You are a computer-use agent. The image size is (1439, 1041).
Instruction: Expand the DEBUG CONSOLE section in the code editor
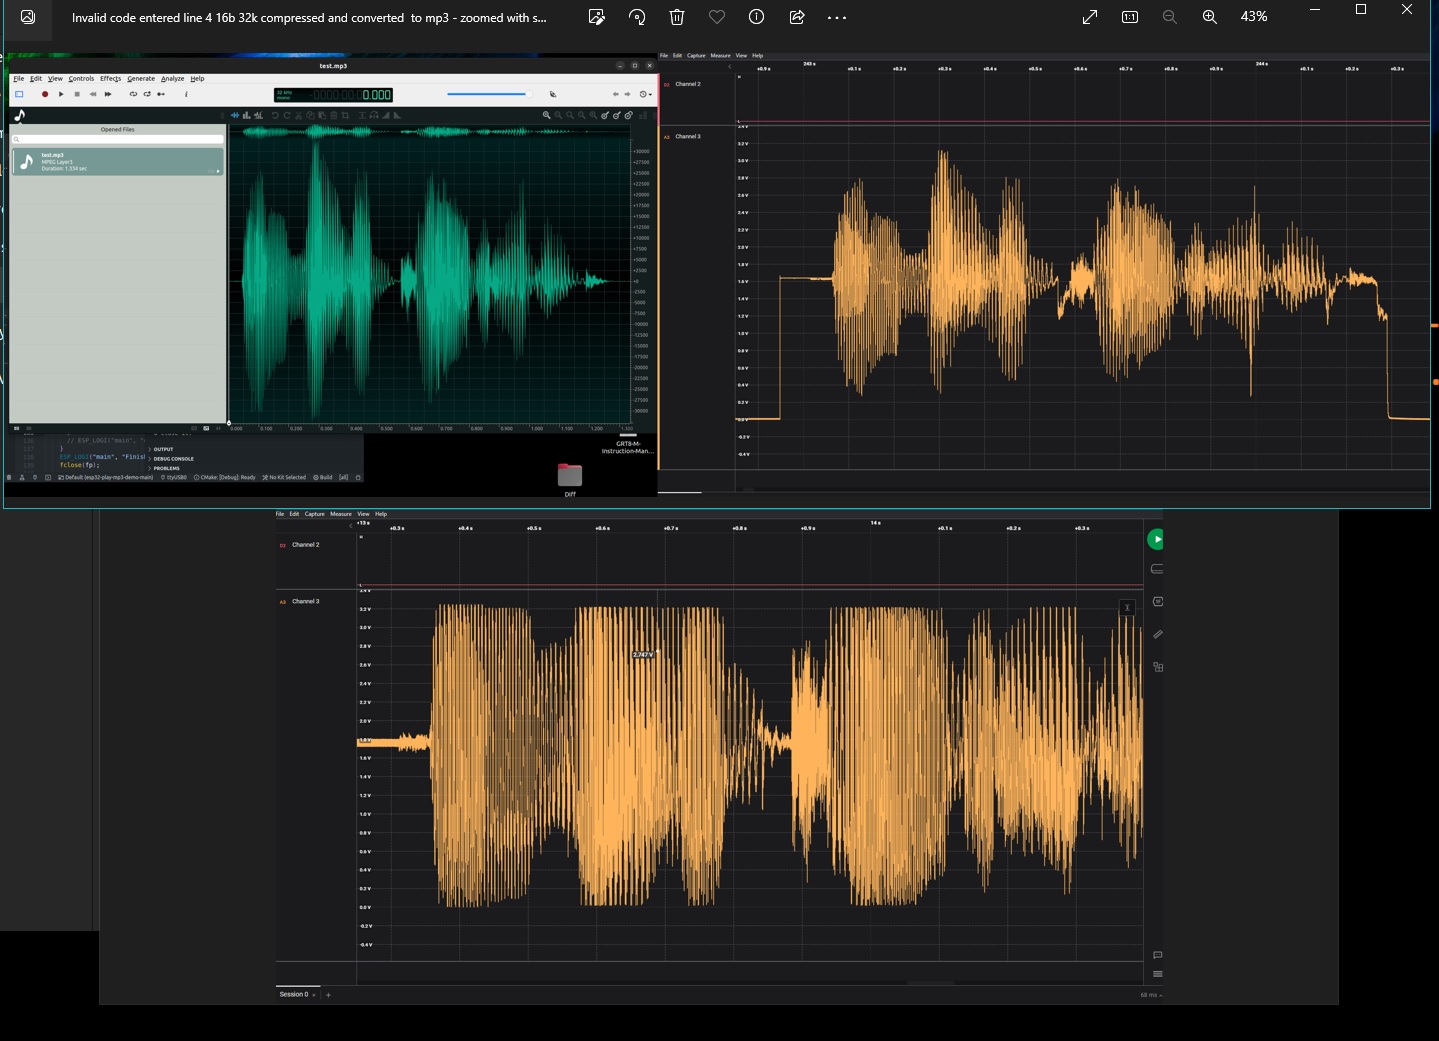pos(171,459)
